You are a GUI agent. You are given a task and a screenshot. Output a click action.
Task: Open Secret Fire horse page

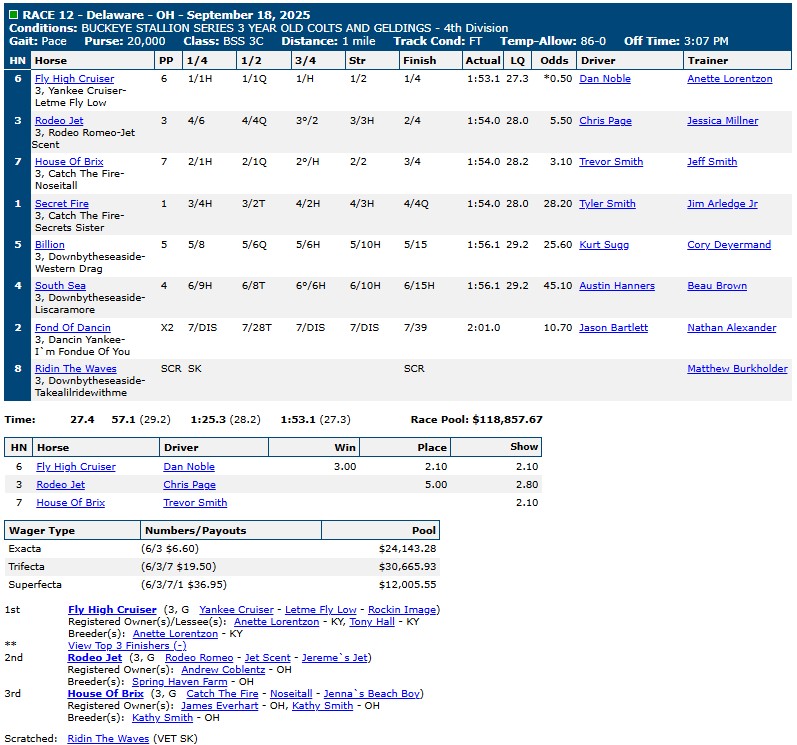coord(62,204)
